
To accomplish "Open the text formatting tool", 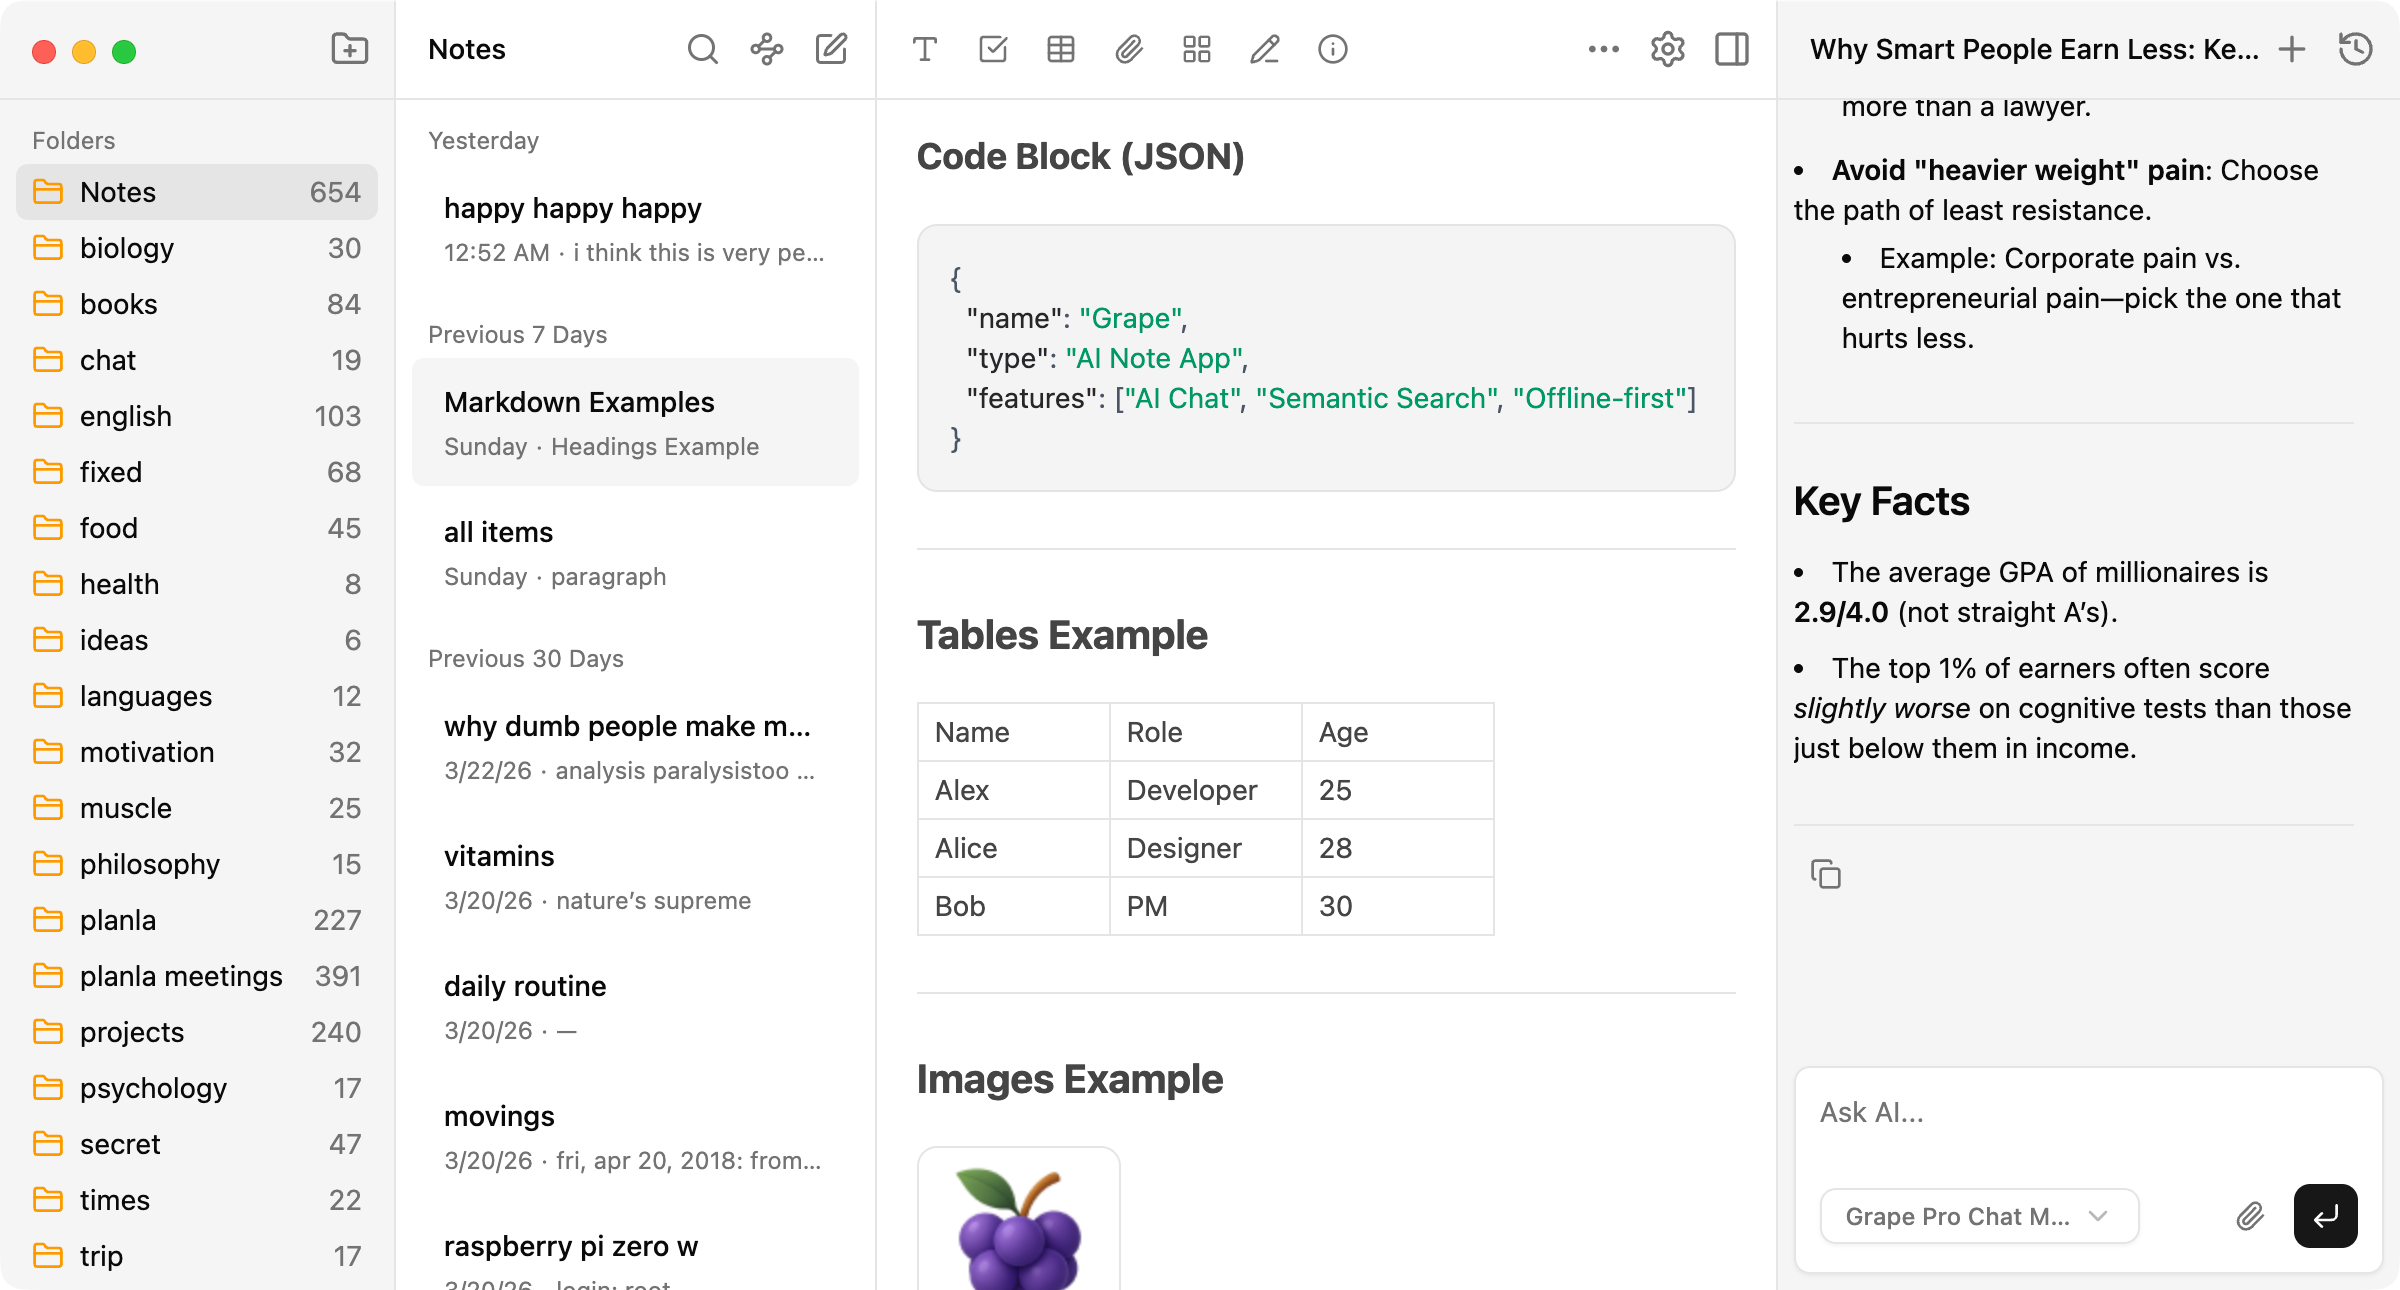I will click(925, 48).
